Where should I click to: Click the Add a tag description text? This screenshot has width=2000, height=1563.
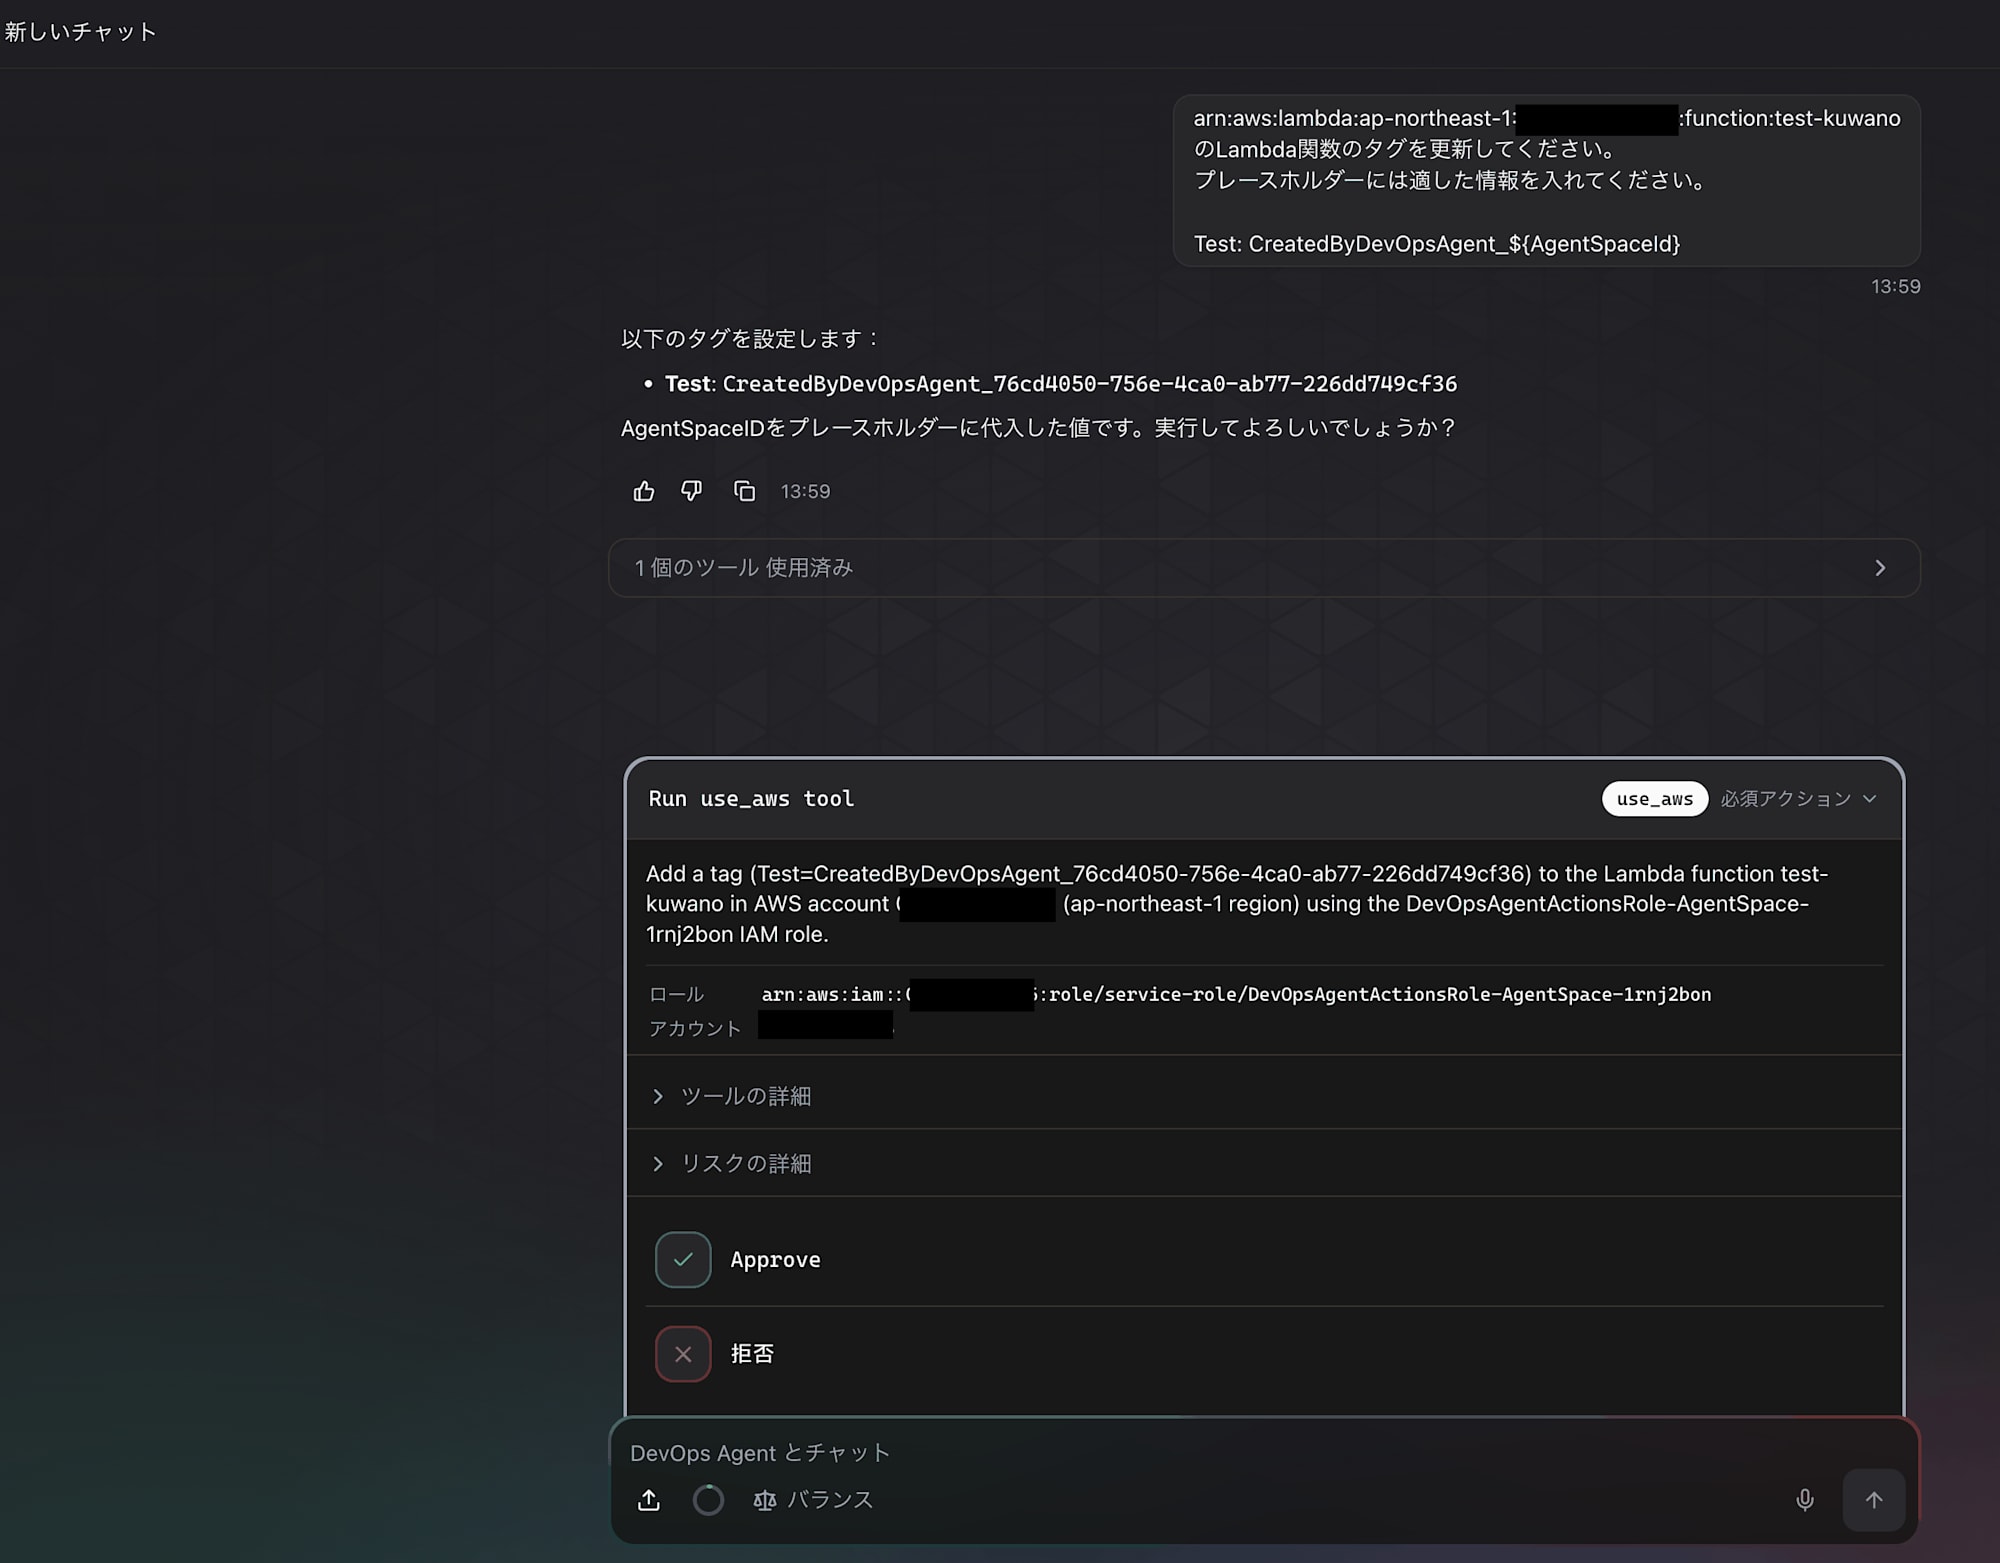coord(1237,904)
